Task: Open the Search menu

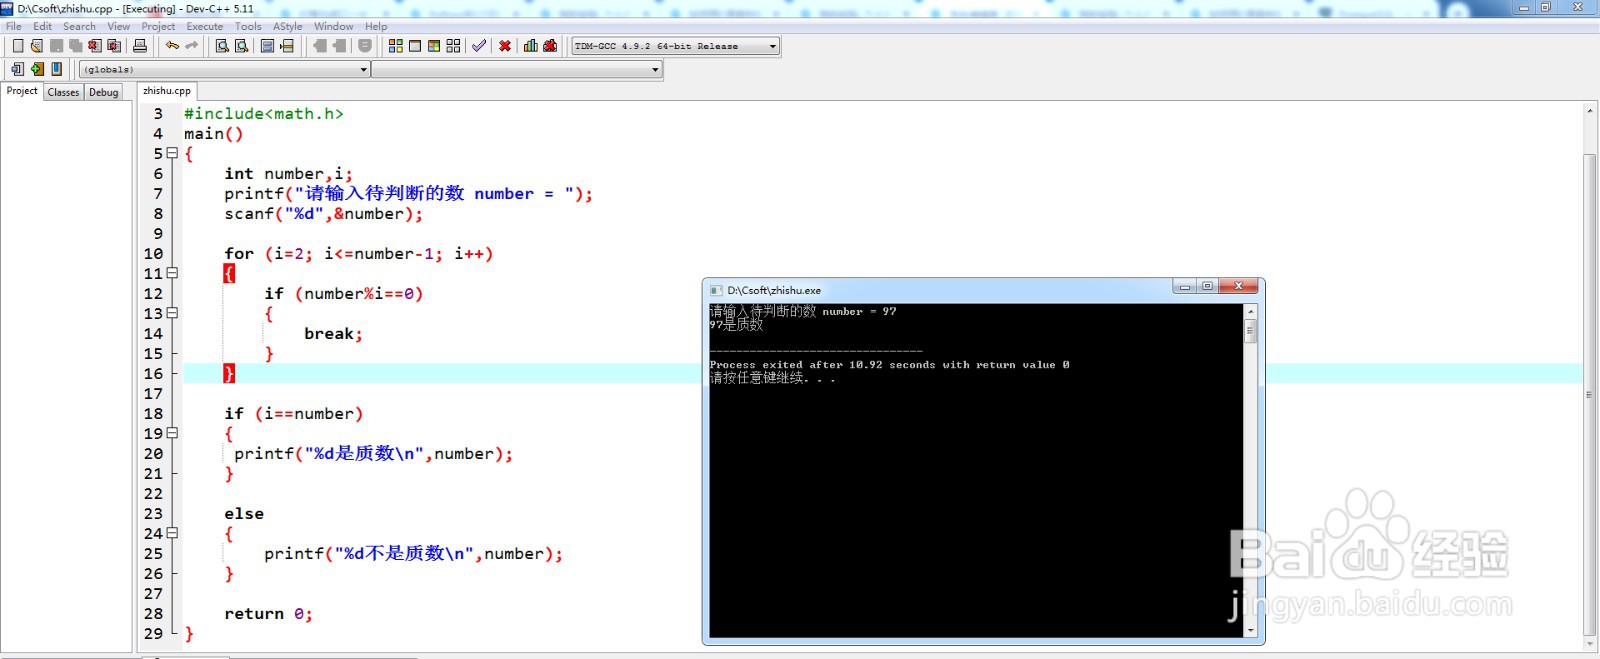Action: tap(79, 26)
